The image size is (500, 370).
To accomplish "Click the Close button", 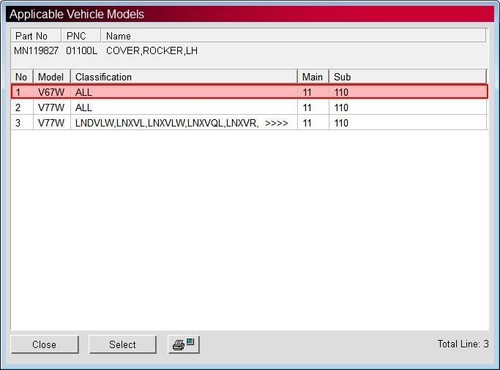I will 45,344.
